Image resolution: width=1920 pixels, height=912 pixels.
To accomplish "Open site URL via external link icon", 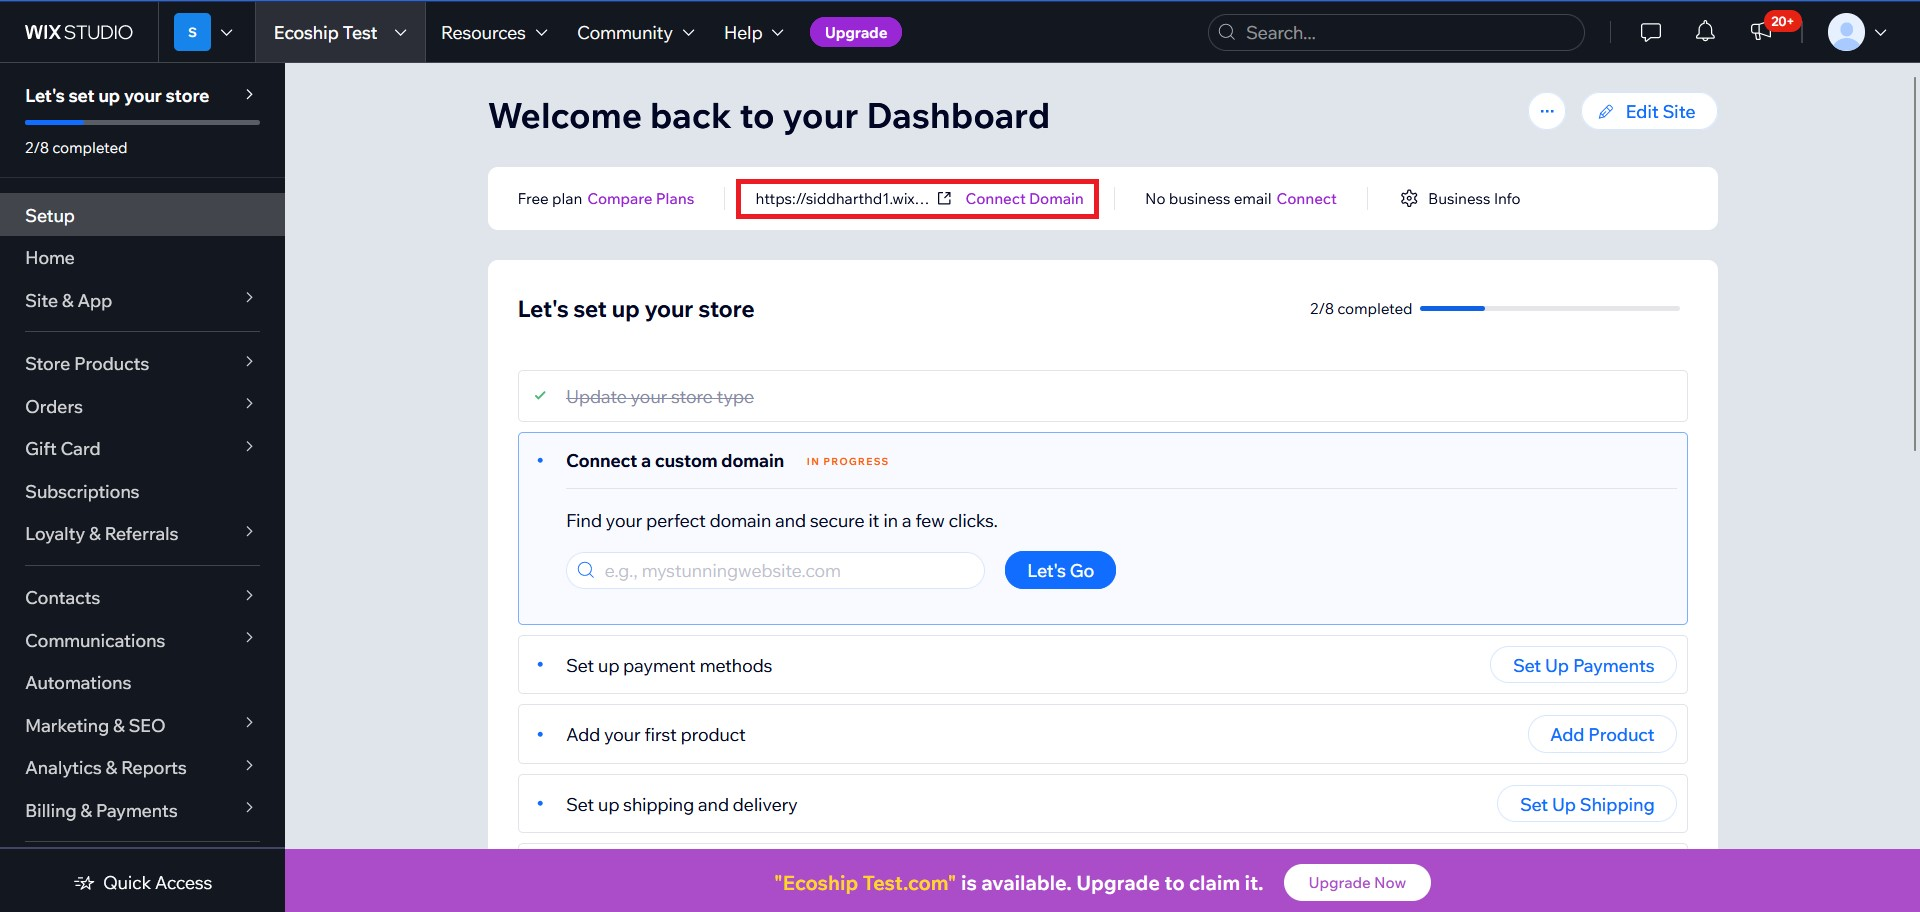I will (944, 198).
